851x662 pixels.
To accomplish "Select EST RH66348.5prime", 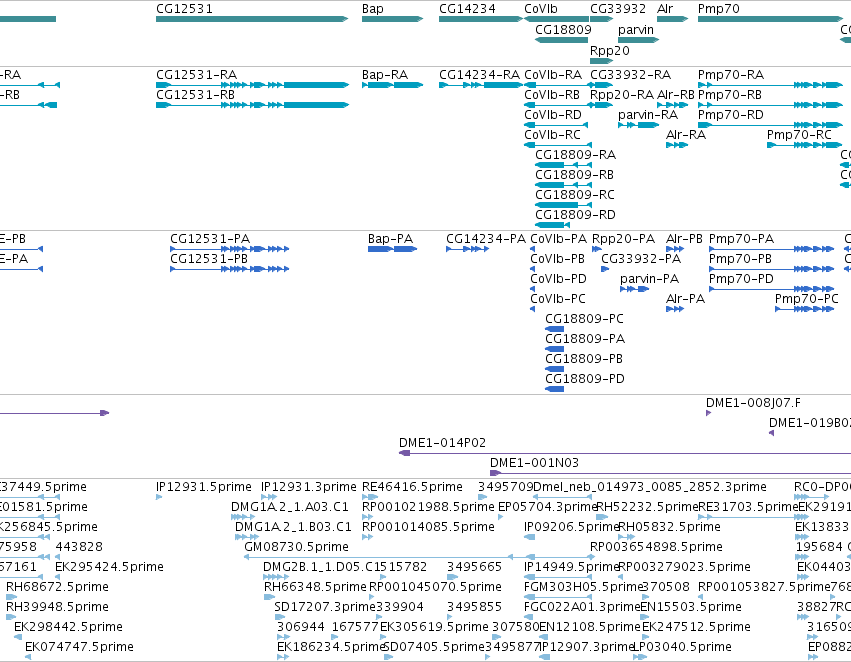I will coord(315,588).
